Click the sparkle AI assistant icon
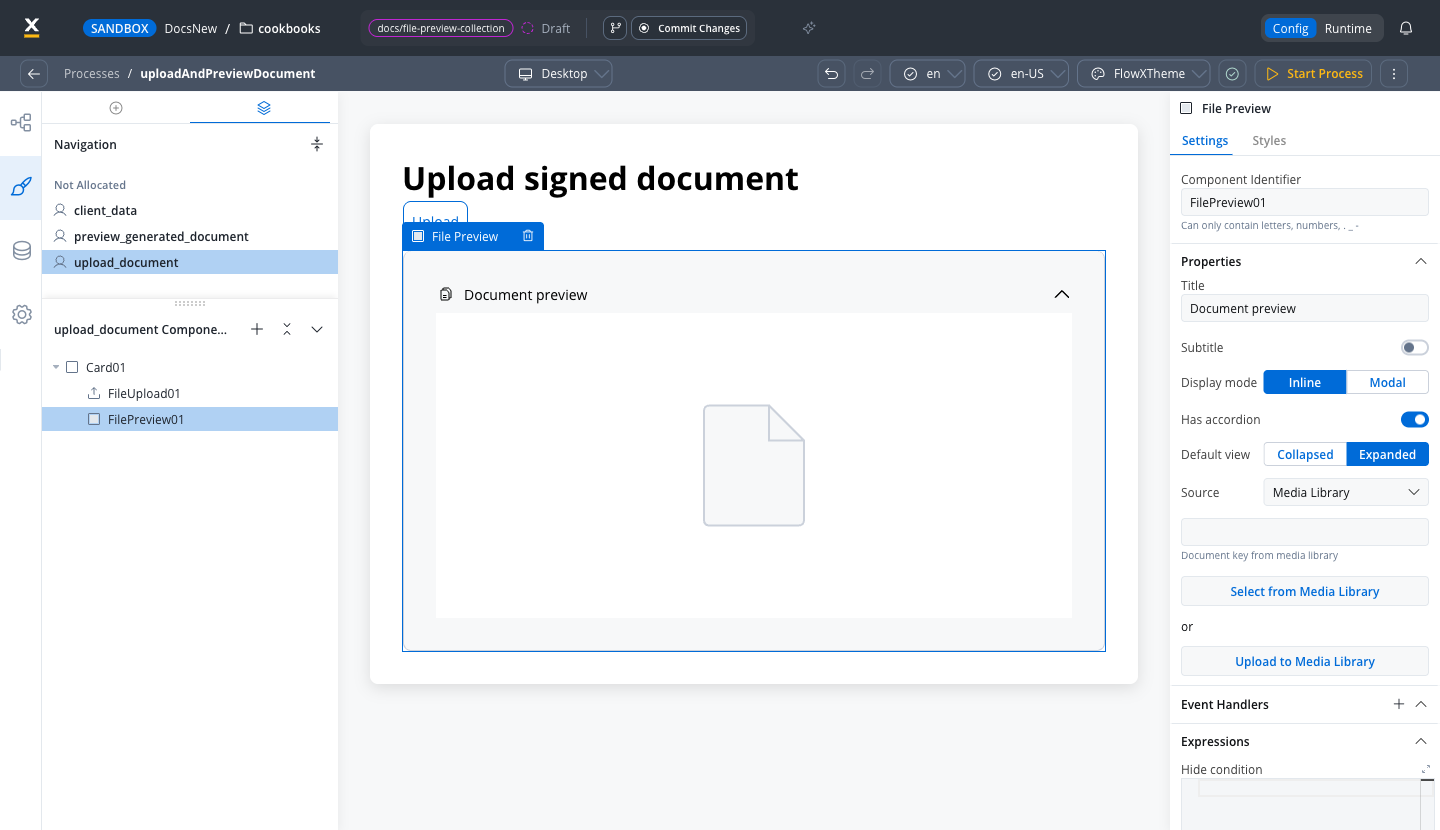This screenshot has height=830, width=1440. [809, 28]
